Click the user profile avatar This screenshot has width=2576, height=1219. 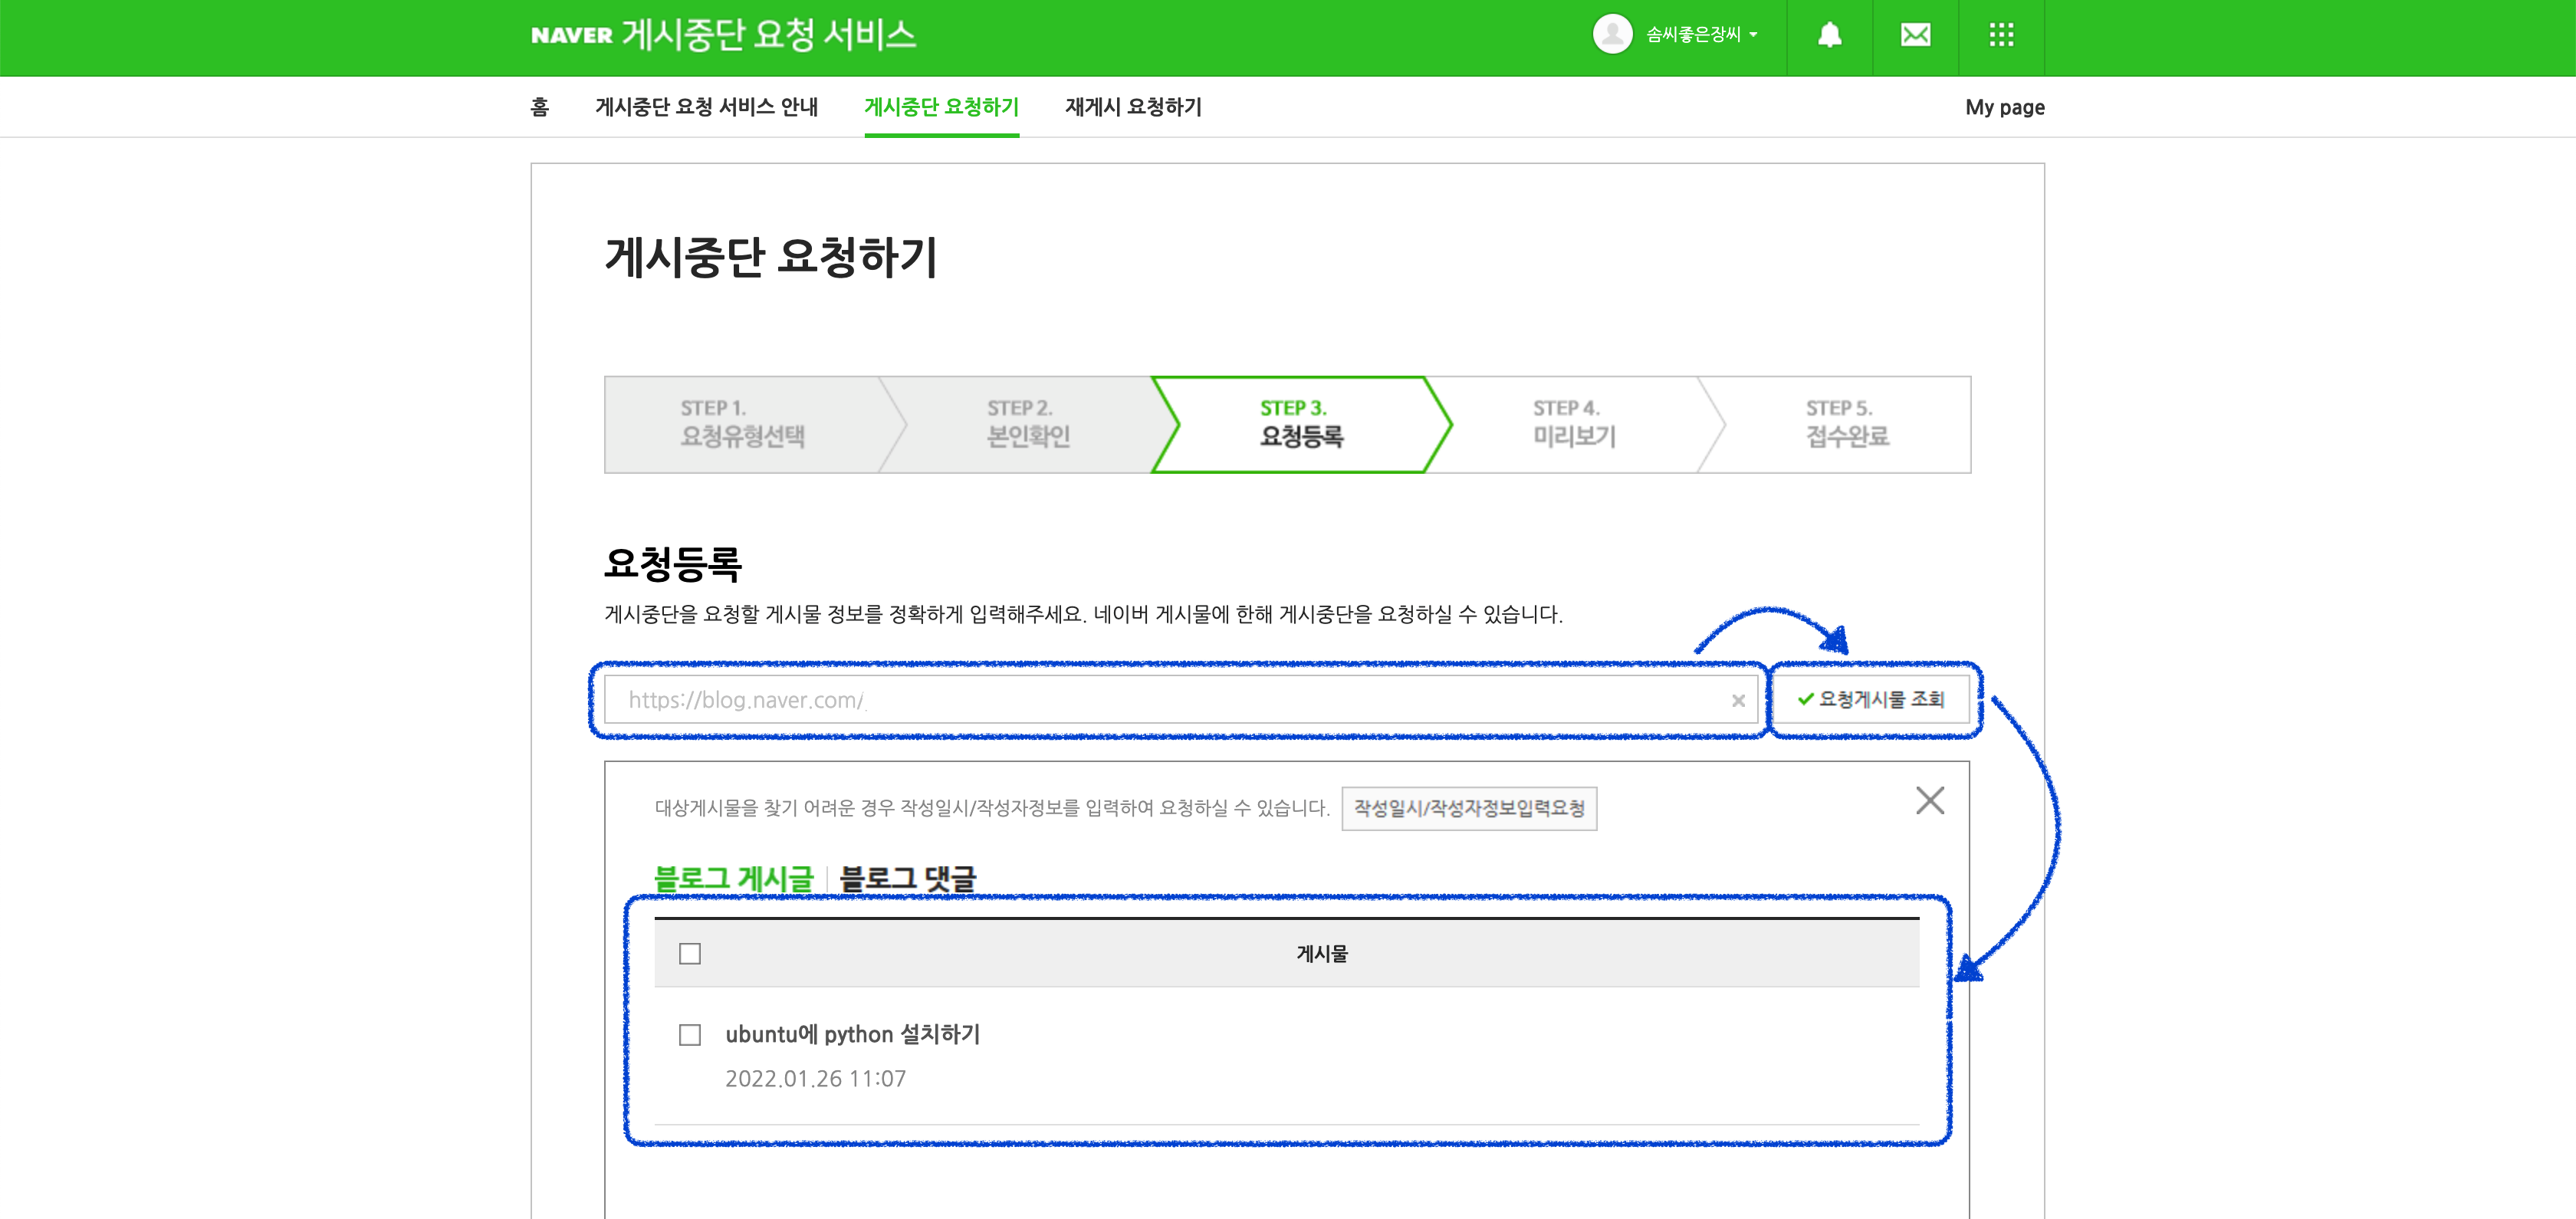coord(1612,34)
